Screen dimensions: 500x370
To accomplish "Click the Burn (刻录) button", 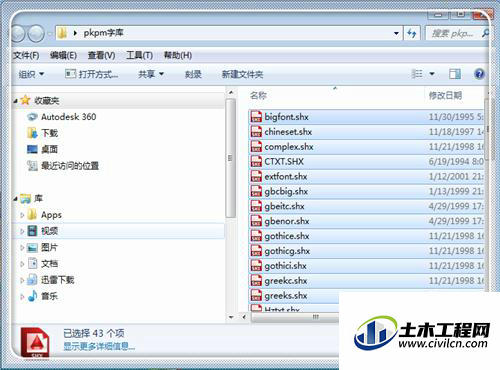I will coord(193,74).
